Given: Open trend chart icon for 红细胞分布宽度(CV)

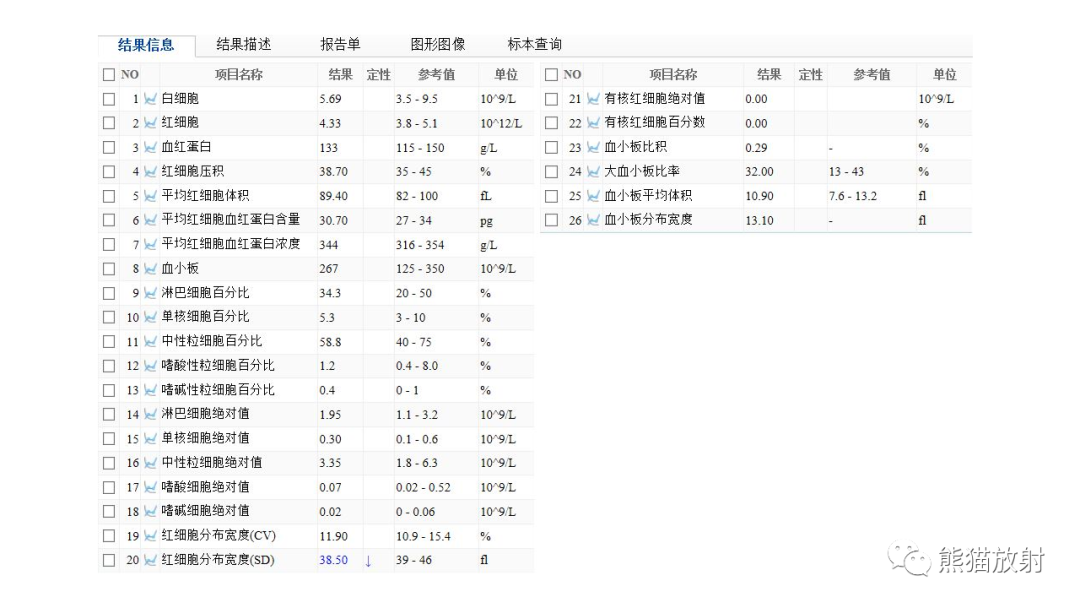Looking at the screenshot, I should 150,536.
